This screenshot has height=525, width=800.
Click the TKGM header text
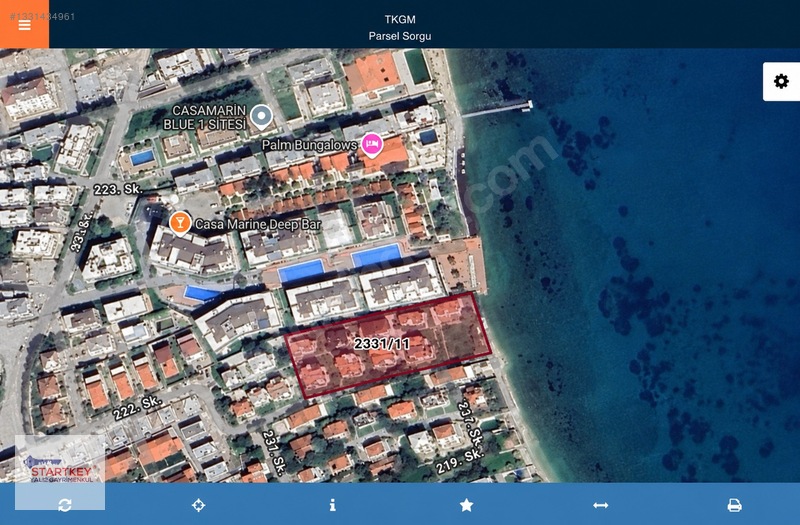(400, 19)
